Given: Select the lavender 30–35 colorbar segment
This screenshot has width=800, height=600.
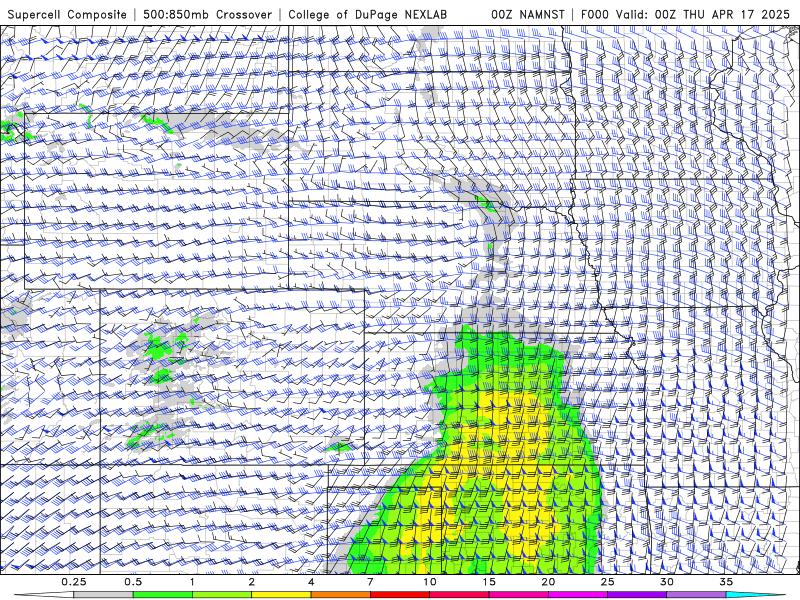Looking at the screenshot, I should click(696, 595).
